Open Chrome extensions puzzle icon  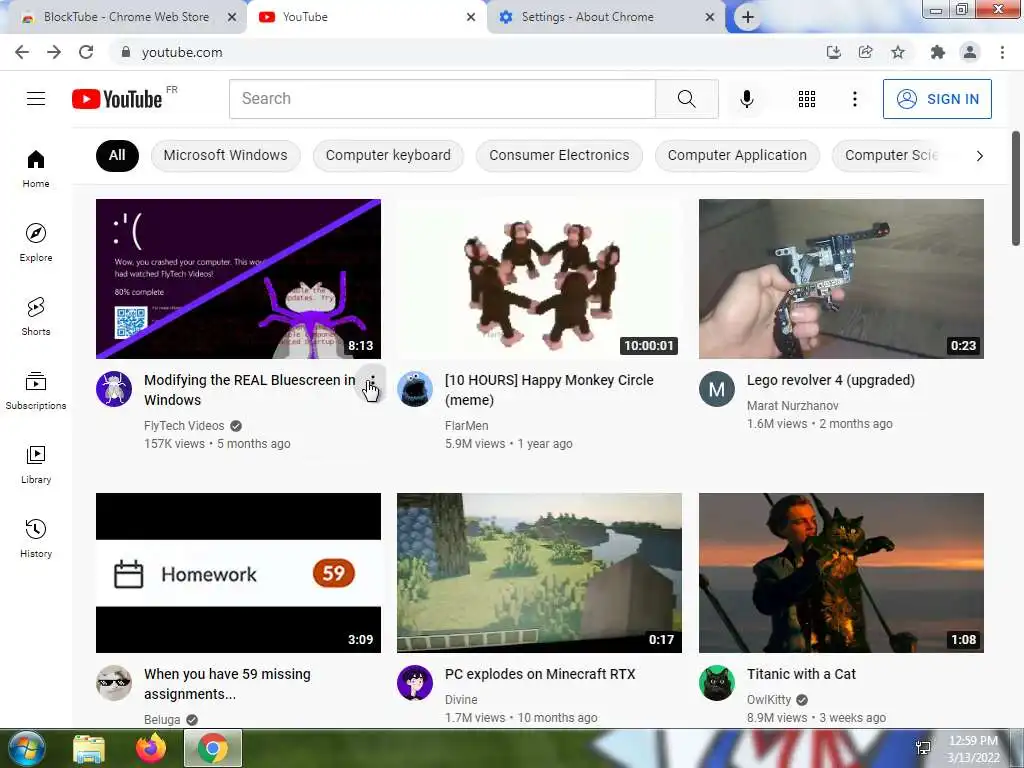[938, 52]
